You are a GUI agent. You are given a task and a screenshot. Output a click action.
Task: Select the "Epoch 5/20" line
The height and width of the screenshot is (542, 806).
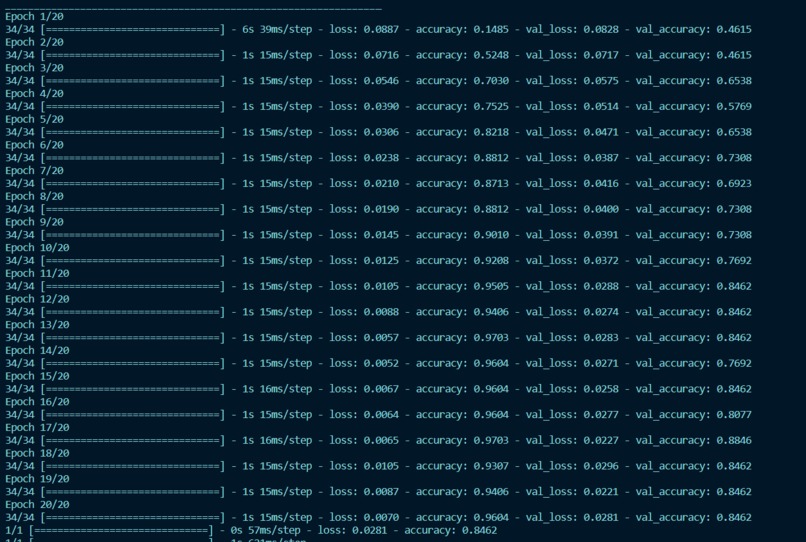pos(34,119)
